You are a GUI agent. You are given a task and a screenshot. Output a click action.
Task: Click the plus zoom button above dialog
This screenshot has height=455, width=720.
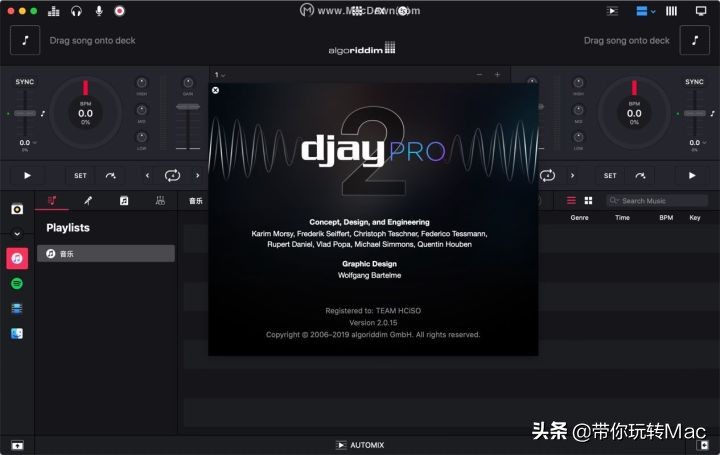(497, 74)
